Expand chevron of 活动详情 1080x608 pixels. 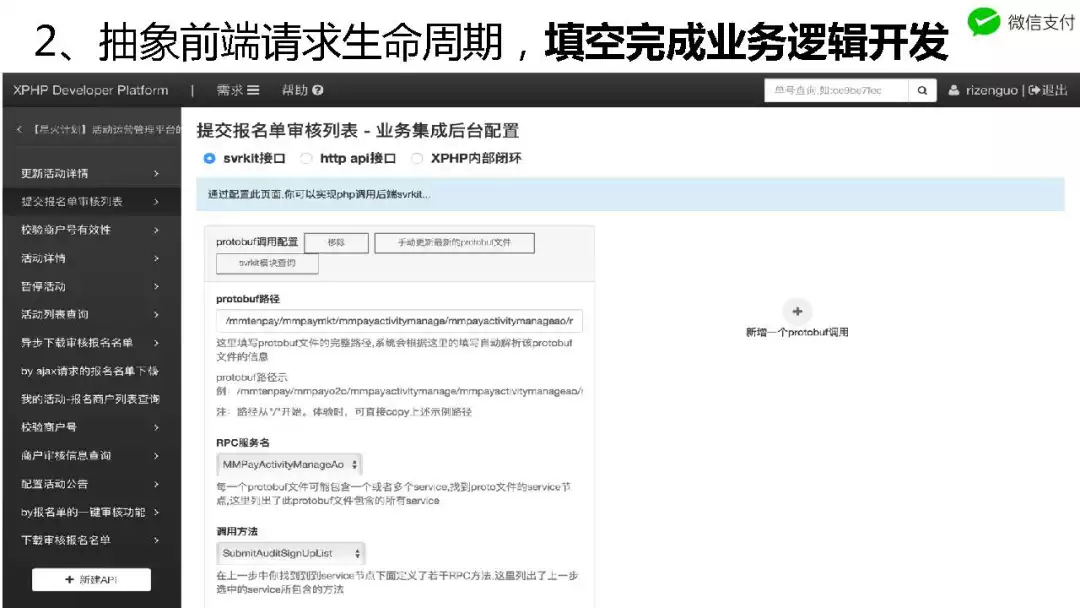point(156,258)
